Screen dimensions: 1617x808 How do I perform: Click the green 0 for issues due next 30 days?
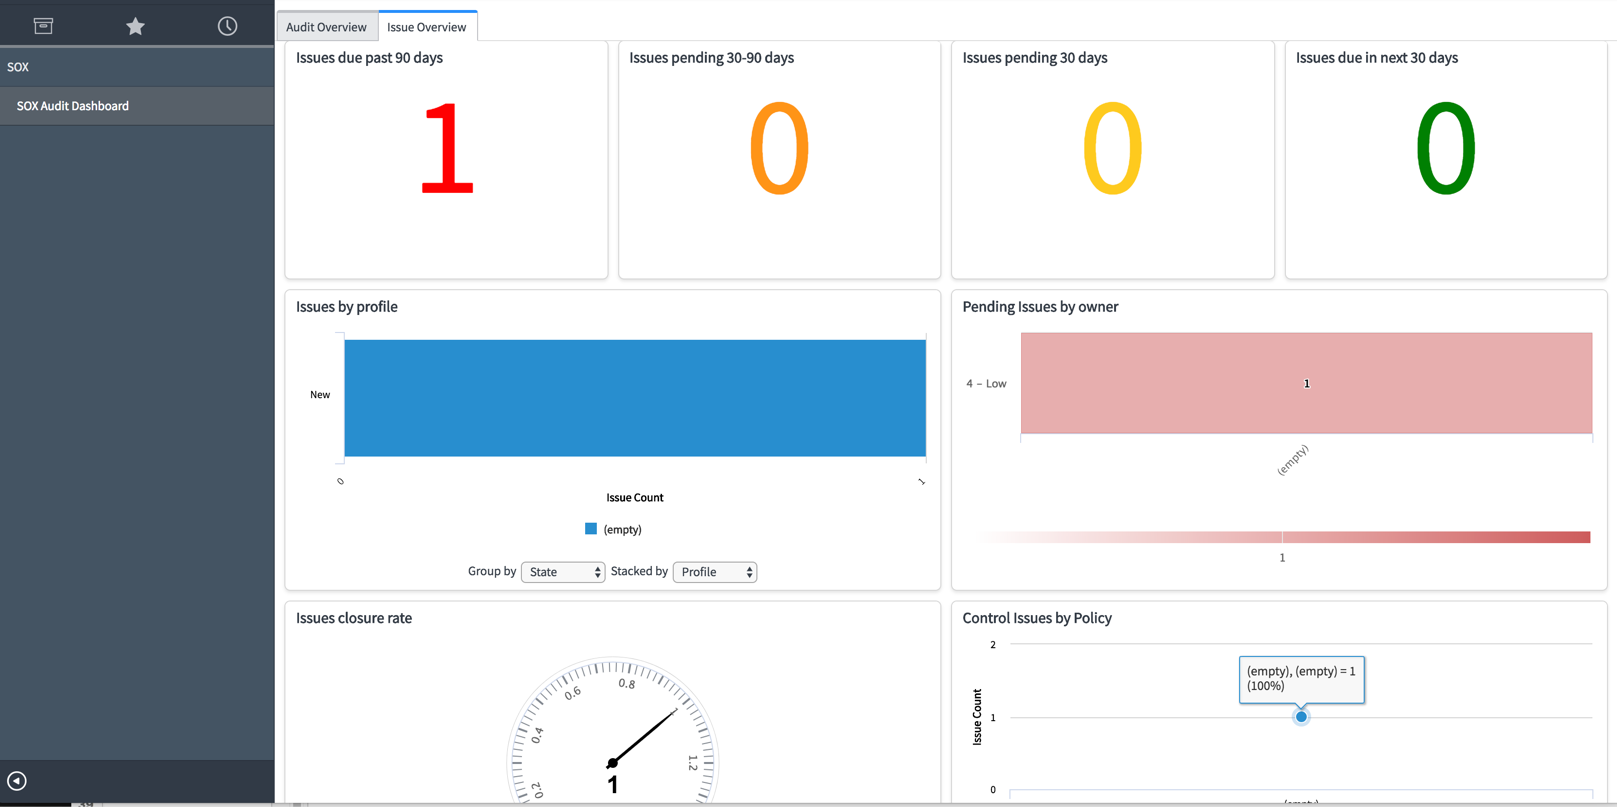coord(1446,150)
